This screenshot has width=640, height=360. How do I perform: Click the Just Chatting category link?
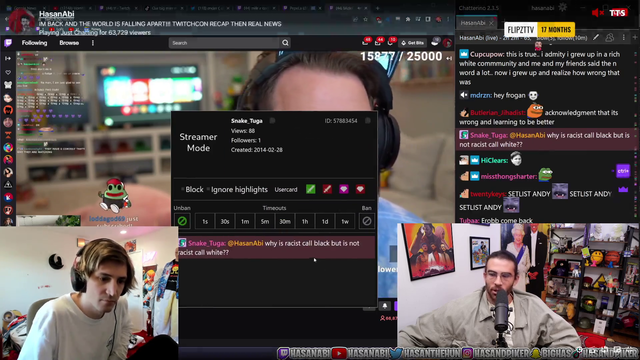pos(80,33)
